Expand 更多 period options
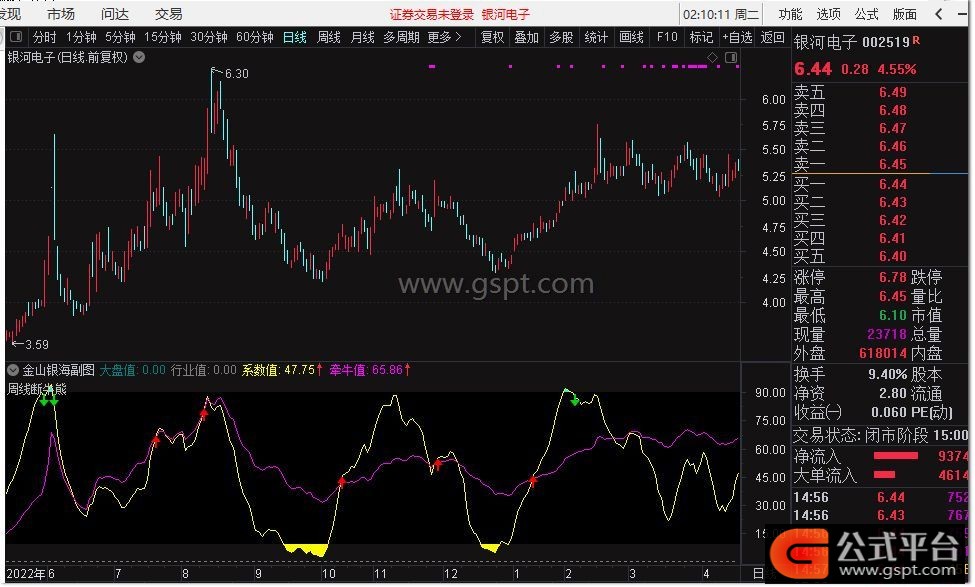The image size is (975, 587). [444, 37]
